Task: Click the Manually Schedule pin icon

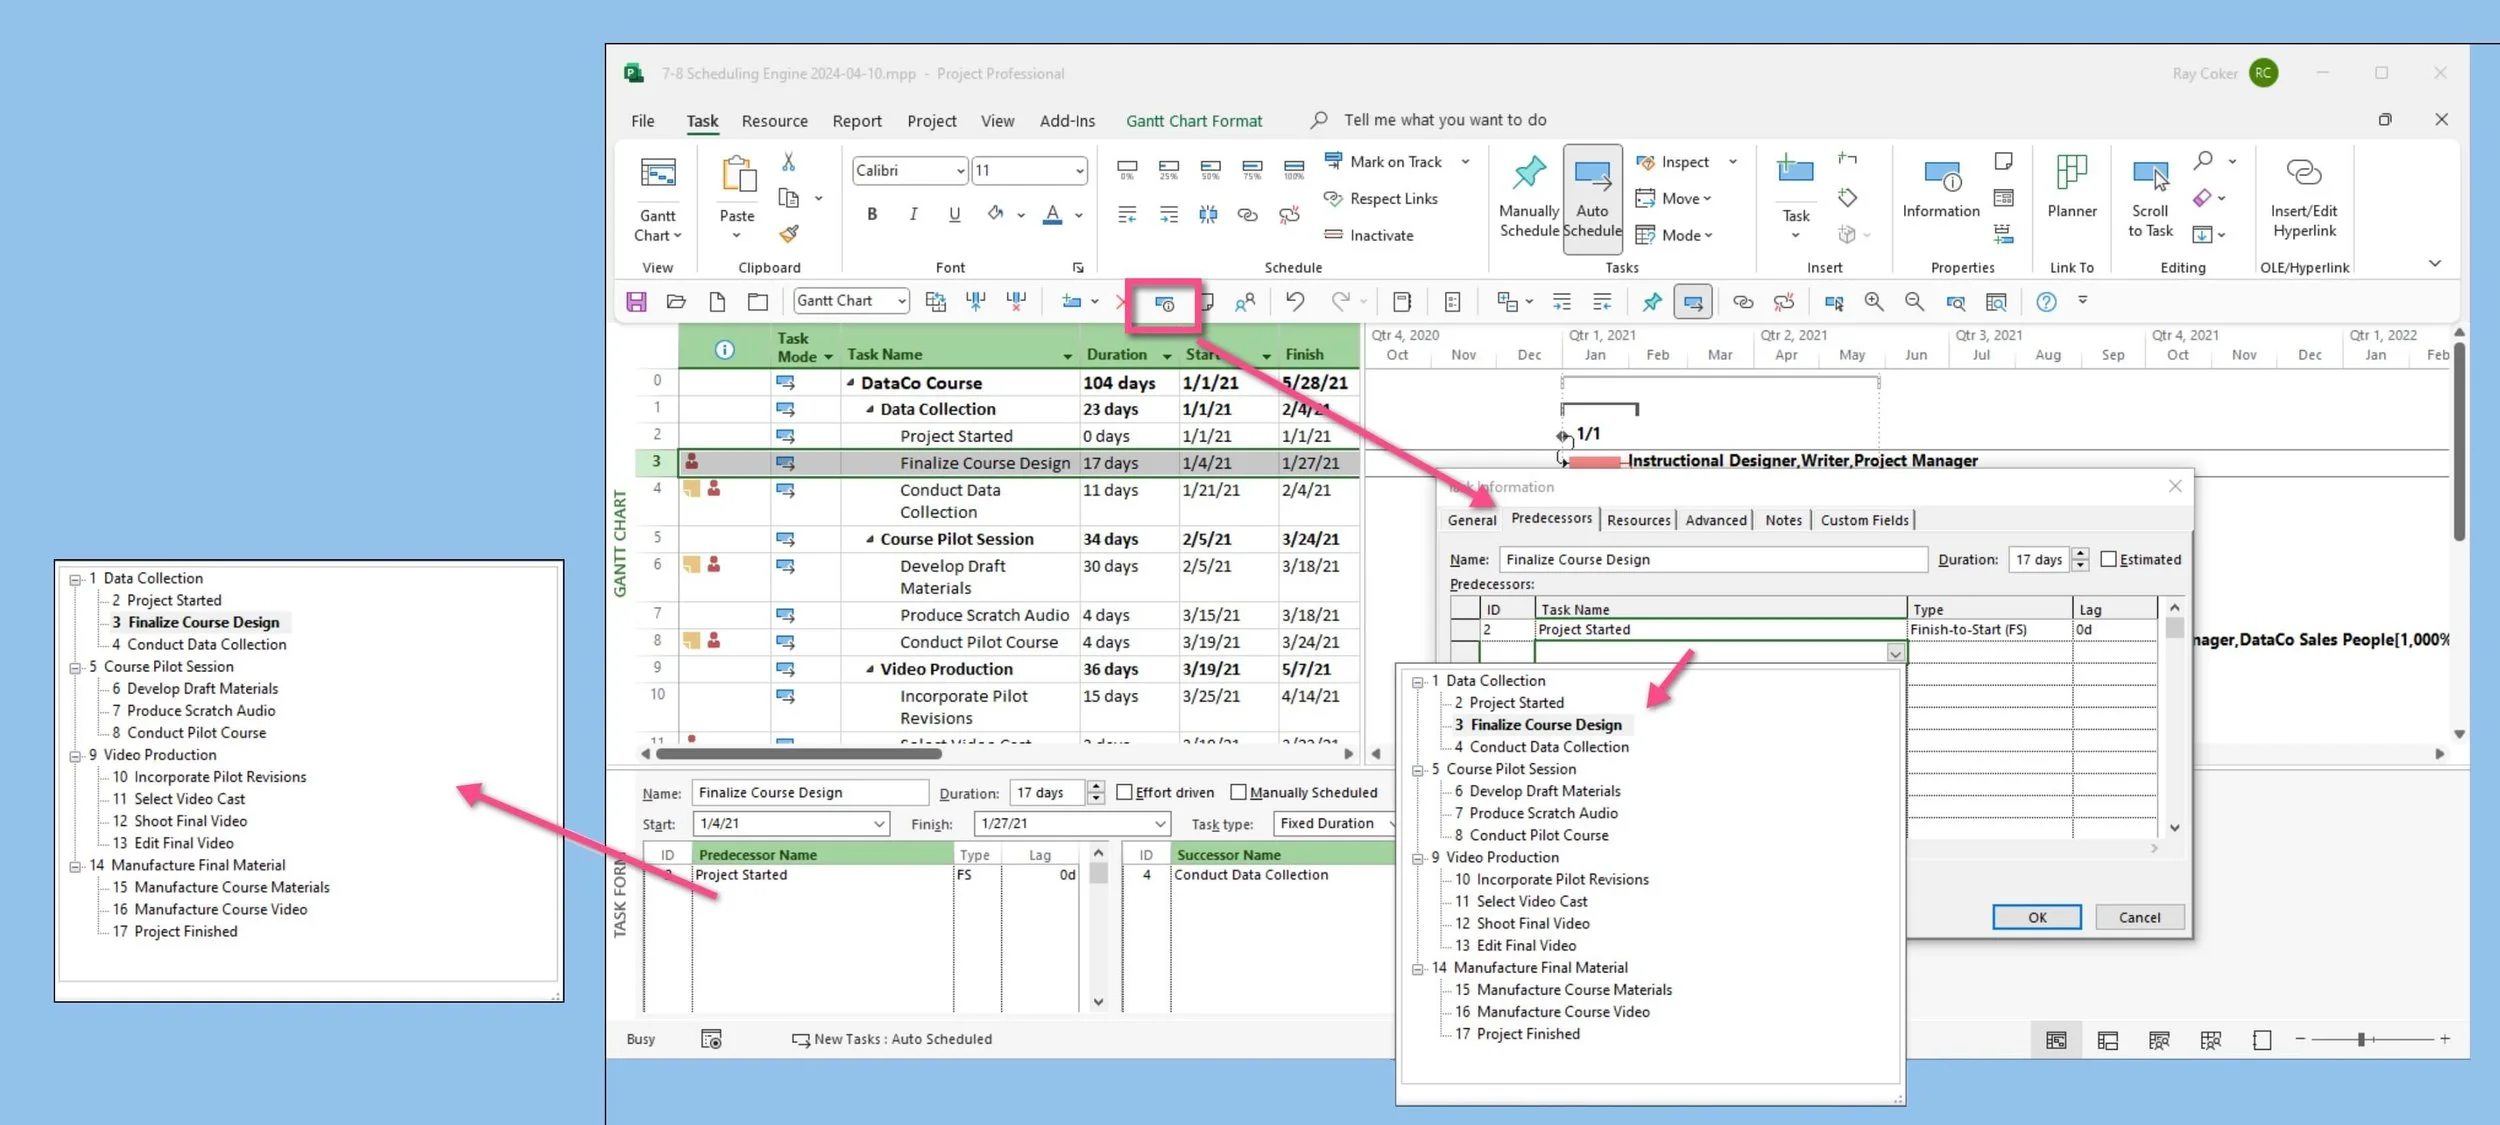Action: (1528, 172)
